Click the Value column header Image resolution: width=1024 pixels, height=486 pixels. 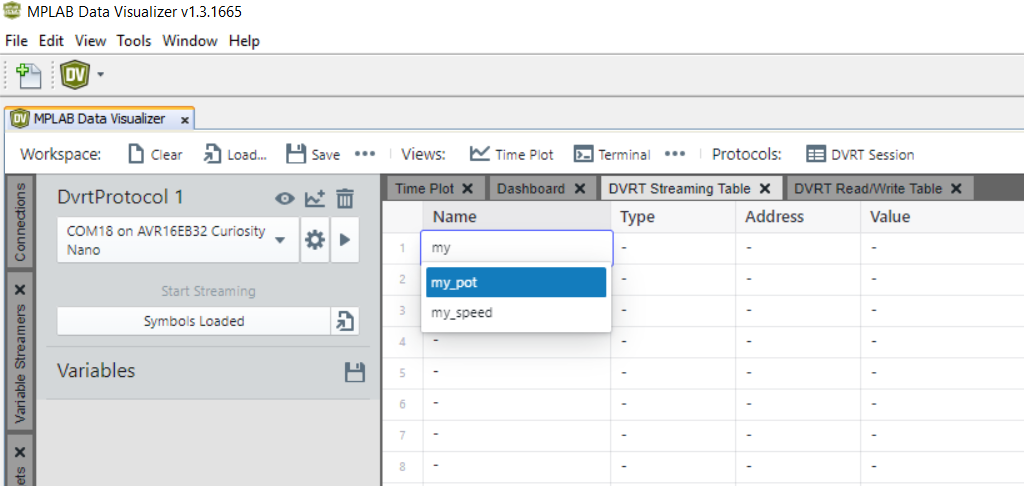tap(942, 216)
